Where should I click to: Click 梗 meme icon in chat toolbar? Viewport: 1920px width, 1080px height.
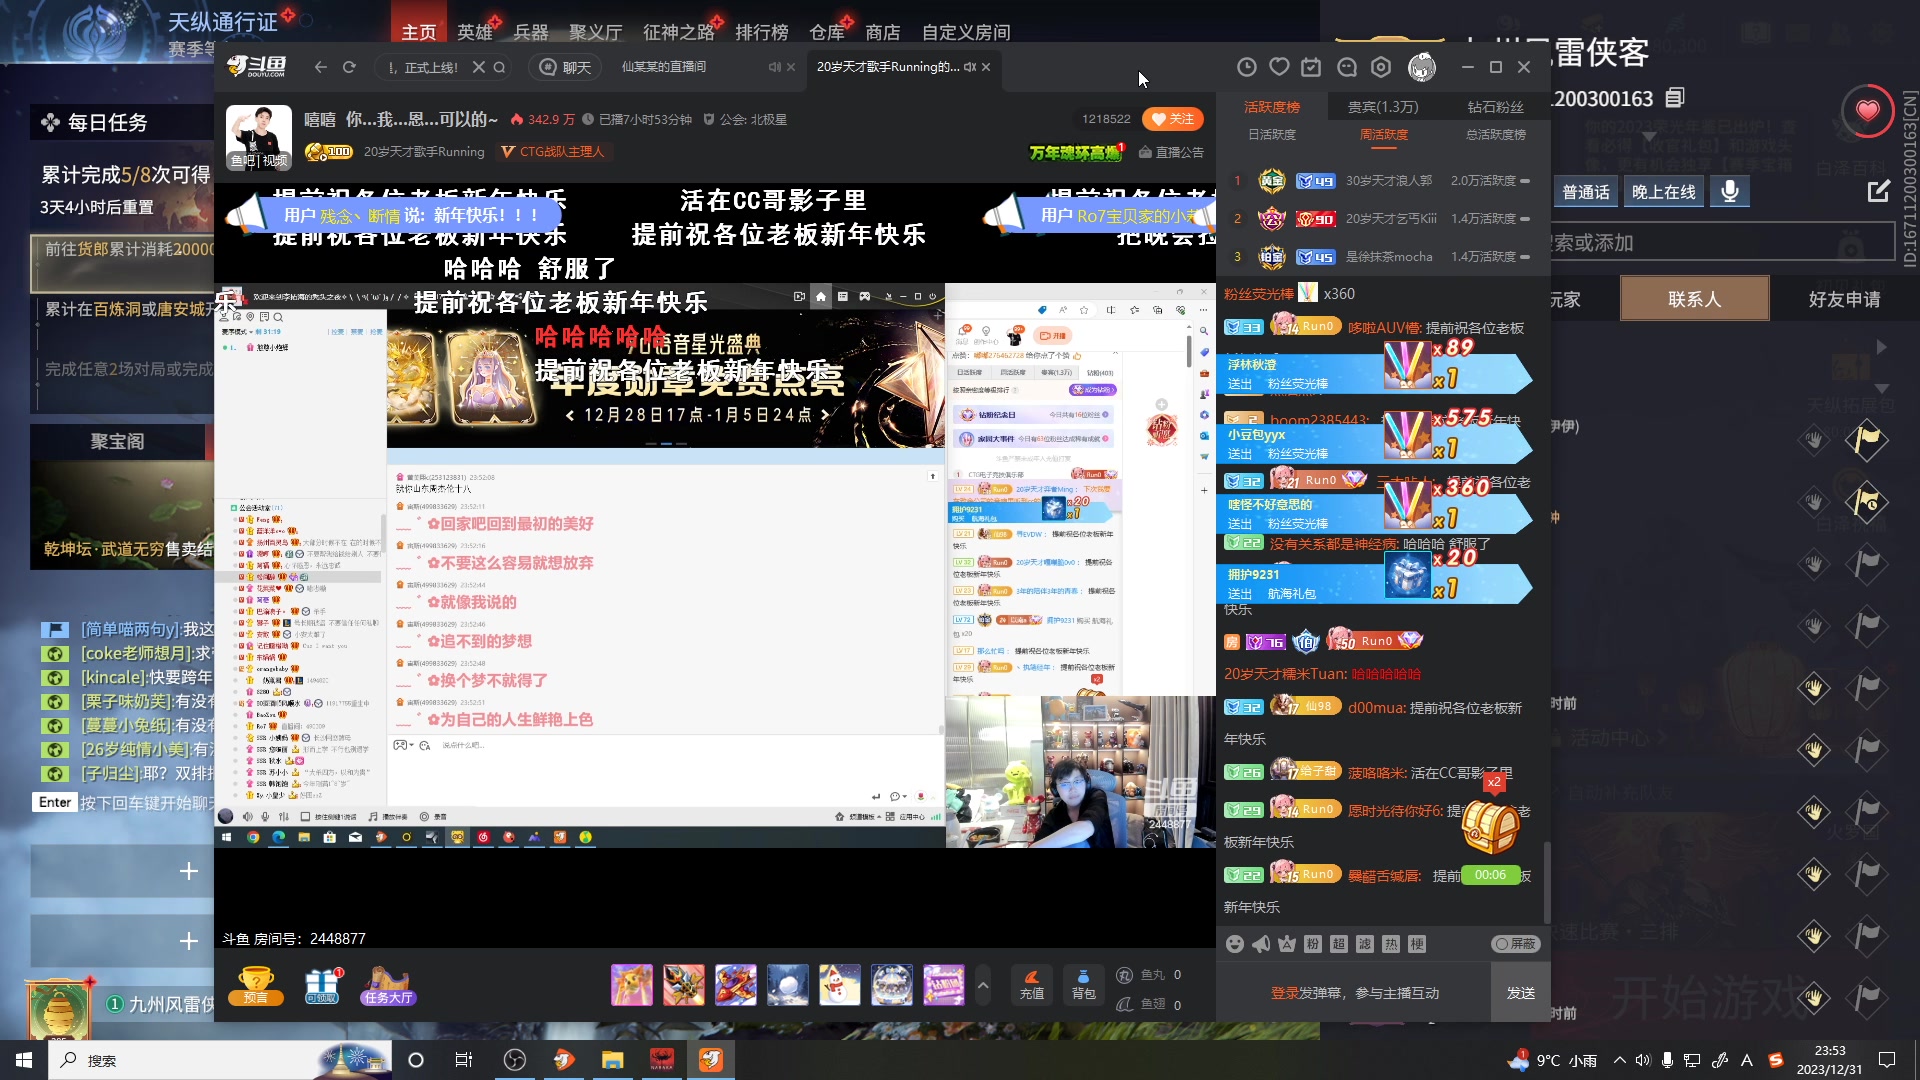(1417, 944)
